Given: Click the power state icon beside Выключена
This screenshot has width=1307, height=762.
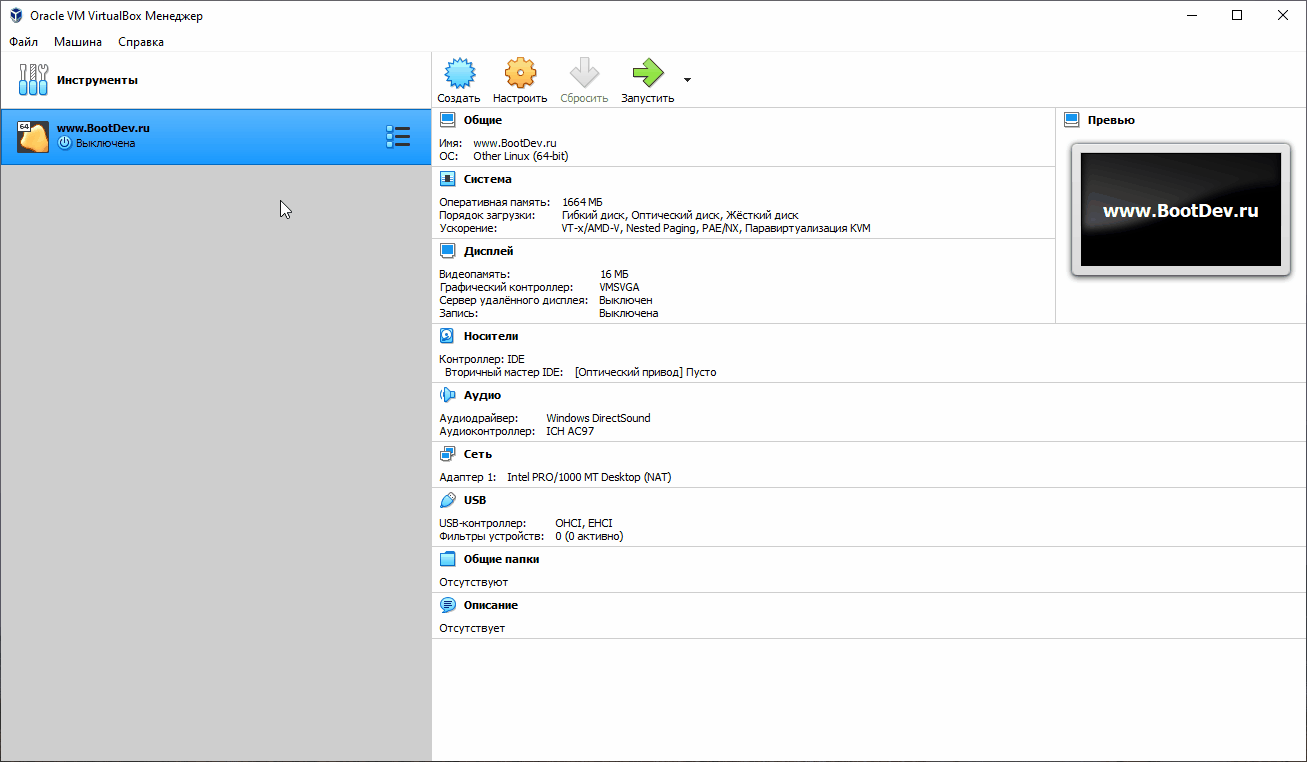Looking at the screenshot, I should coord(65,143).
